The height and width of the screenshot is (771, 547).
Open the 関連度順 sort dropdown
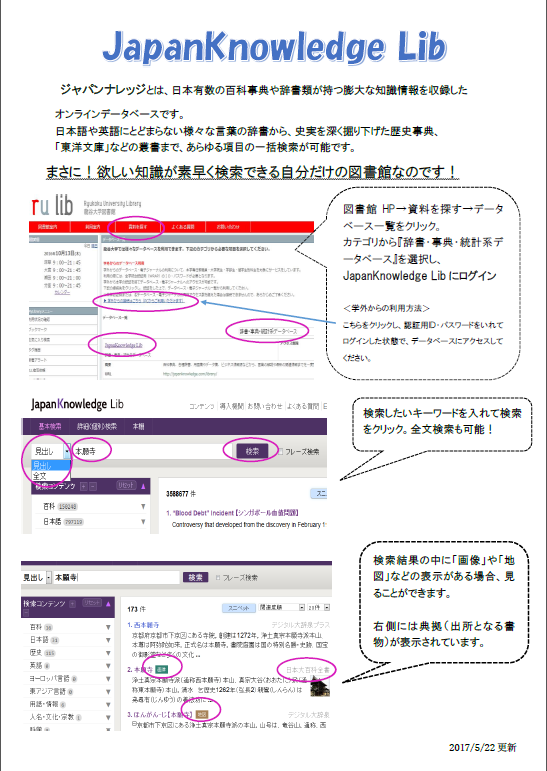pyautogui.click(x=282, y=608)
